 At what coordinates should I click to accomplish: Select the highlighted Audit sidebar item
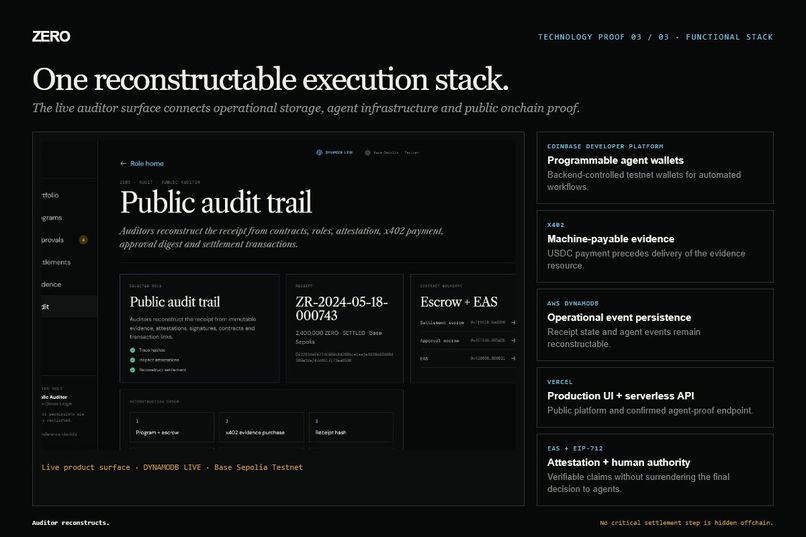[69, 307]
